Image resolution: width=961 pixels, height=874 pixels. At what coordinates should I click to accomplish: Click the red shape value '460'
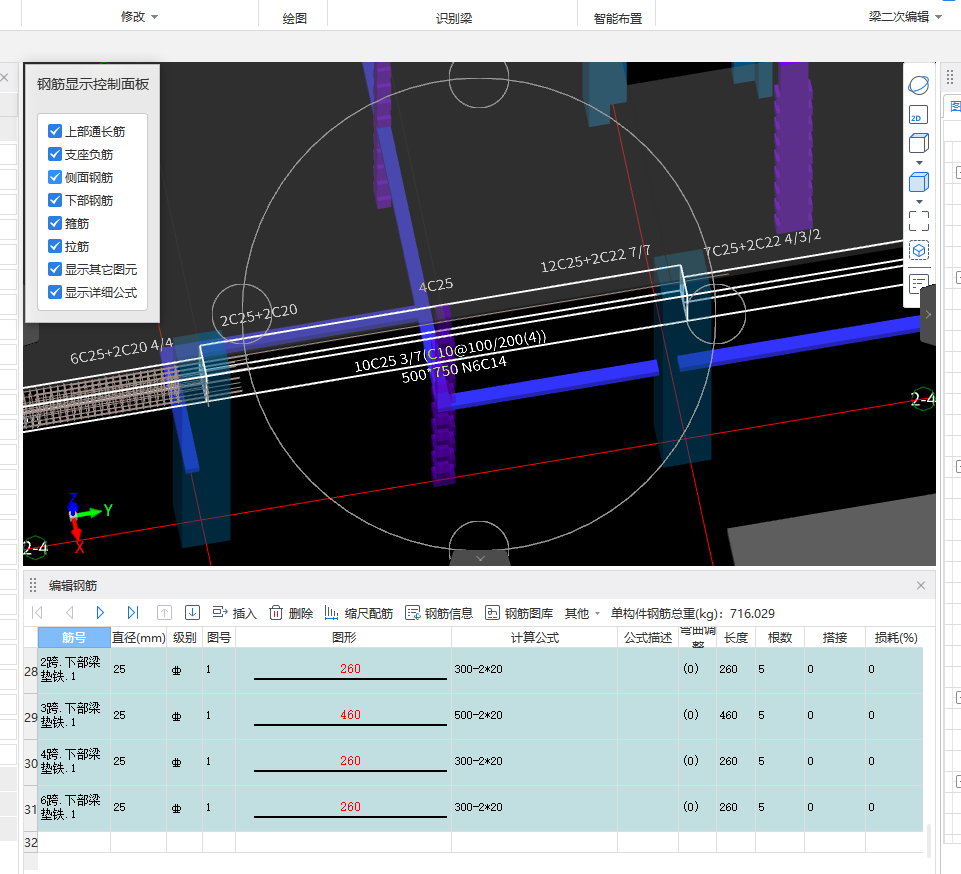[350, 715]
